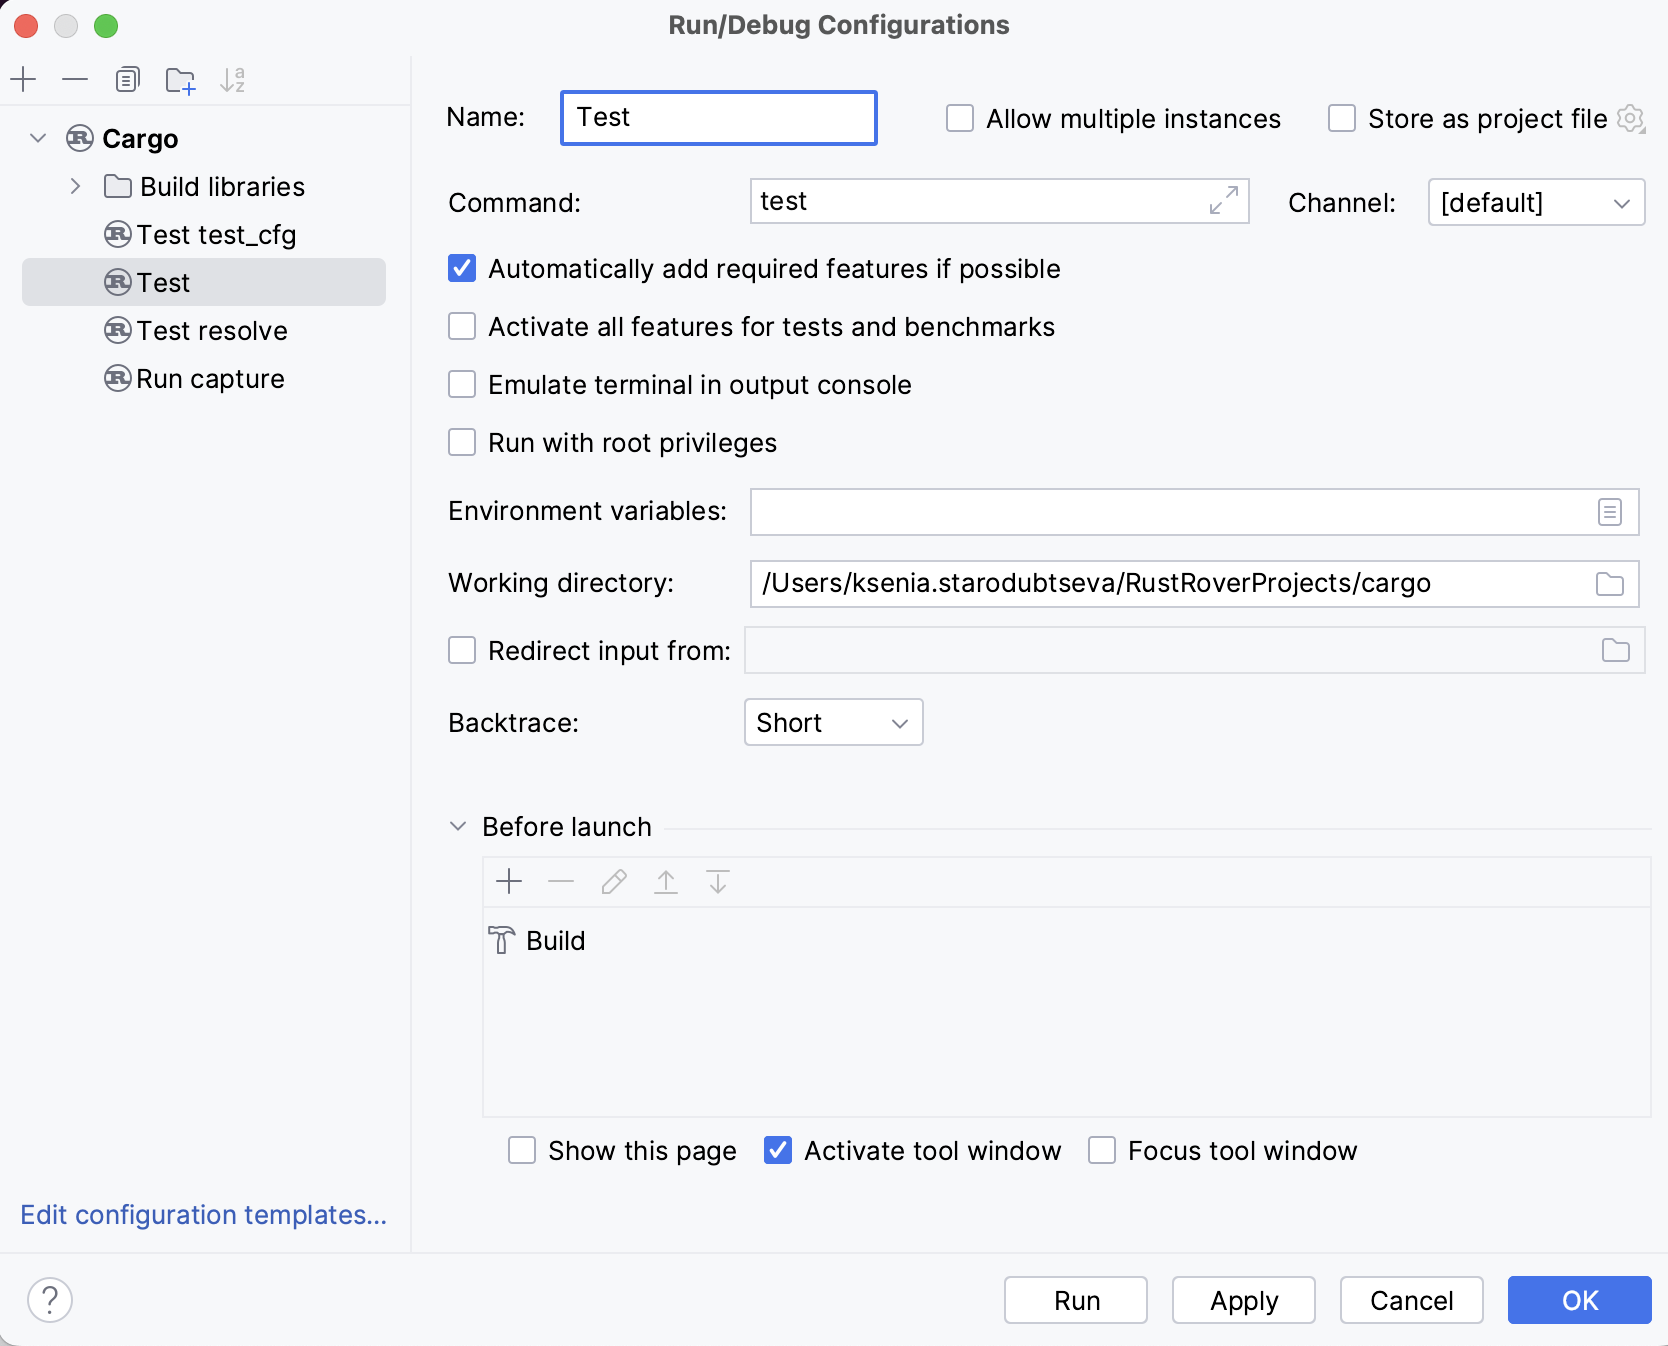
Task: Sort configurations alphabetically
Action: coord(234,80)
